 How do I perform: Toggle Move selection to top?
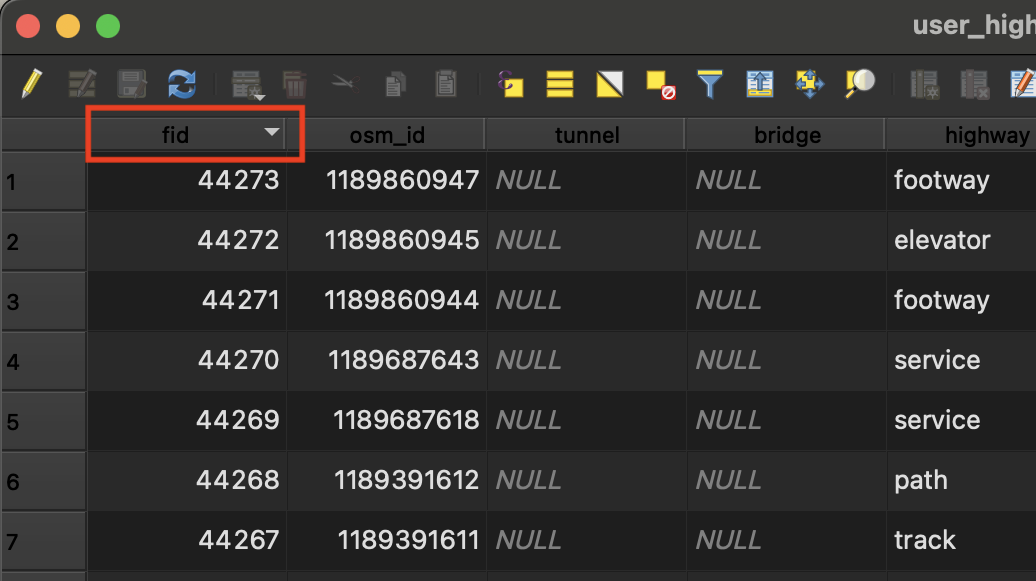(x=759, y=84)
